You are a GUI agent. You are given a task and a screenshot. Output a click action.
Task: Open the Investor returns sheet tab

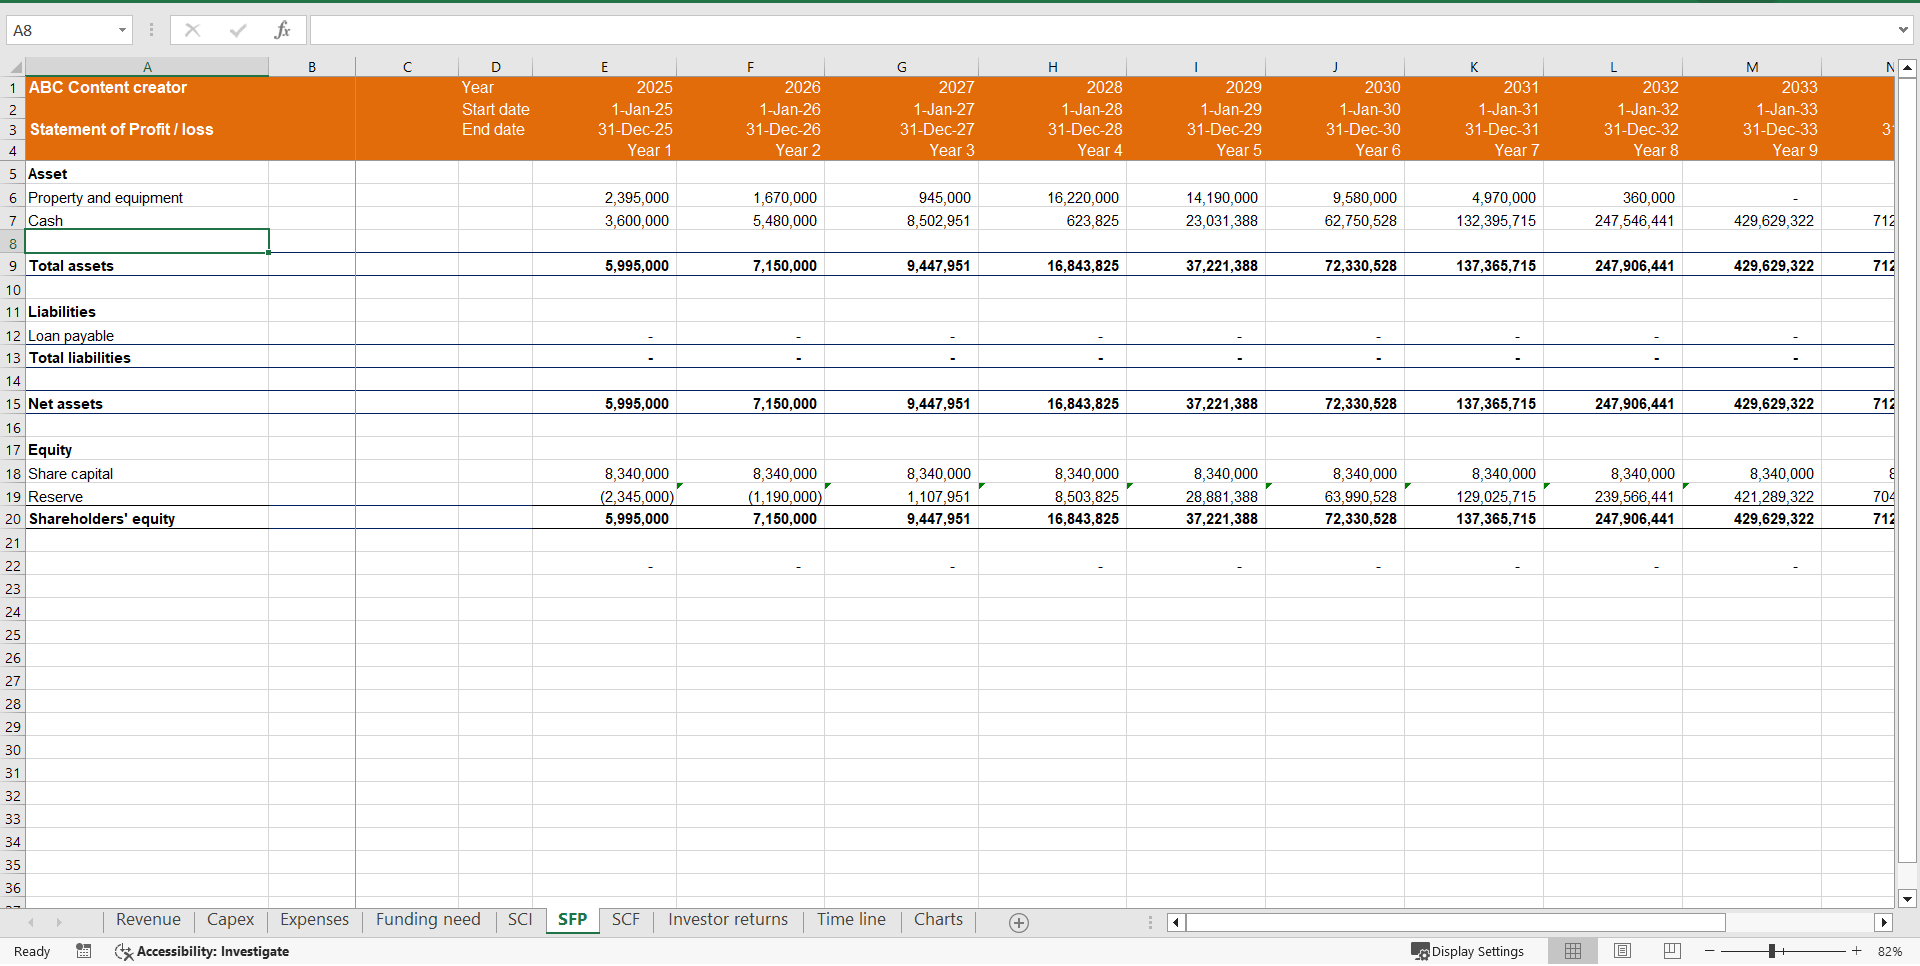[x=728, y=920]
